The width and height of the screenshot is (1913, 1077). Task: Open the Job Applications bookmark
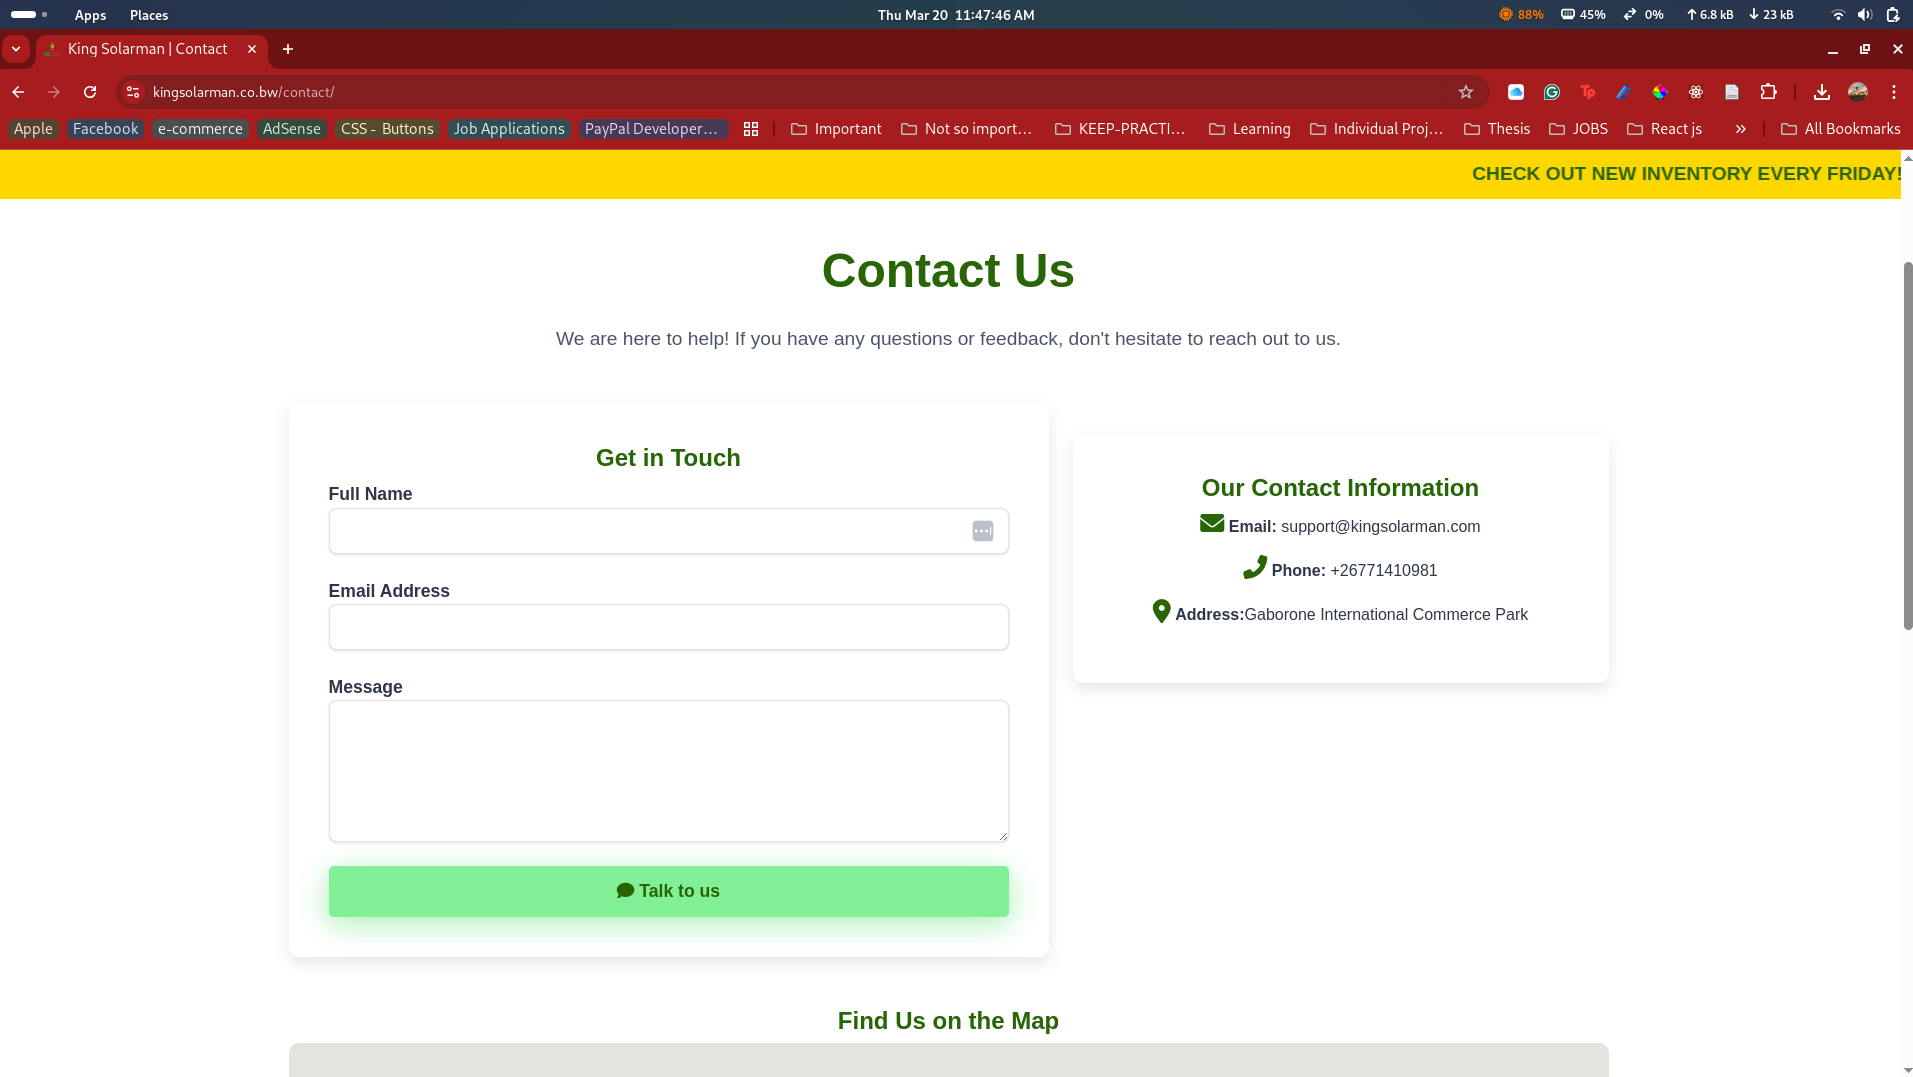coord(509,129)
